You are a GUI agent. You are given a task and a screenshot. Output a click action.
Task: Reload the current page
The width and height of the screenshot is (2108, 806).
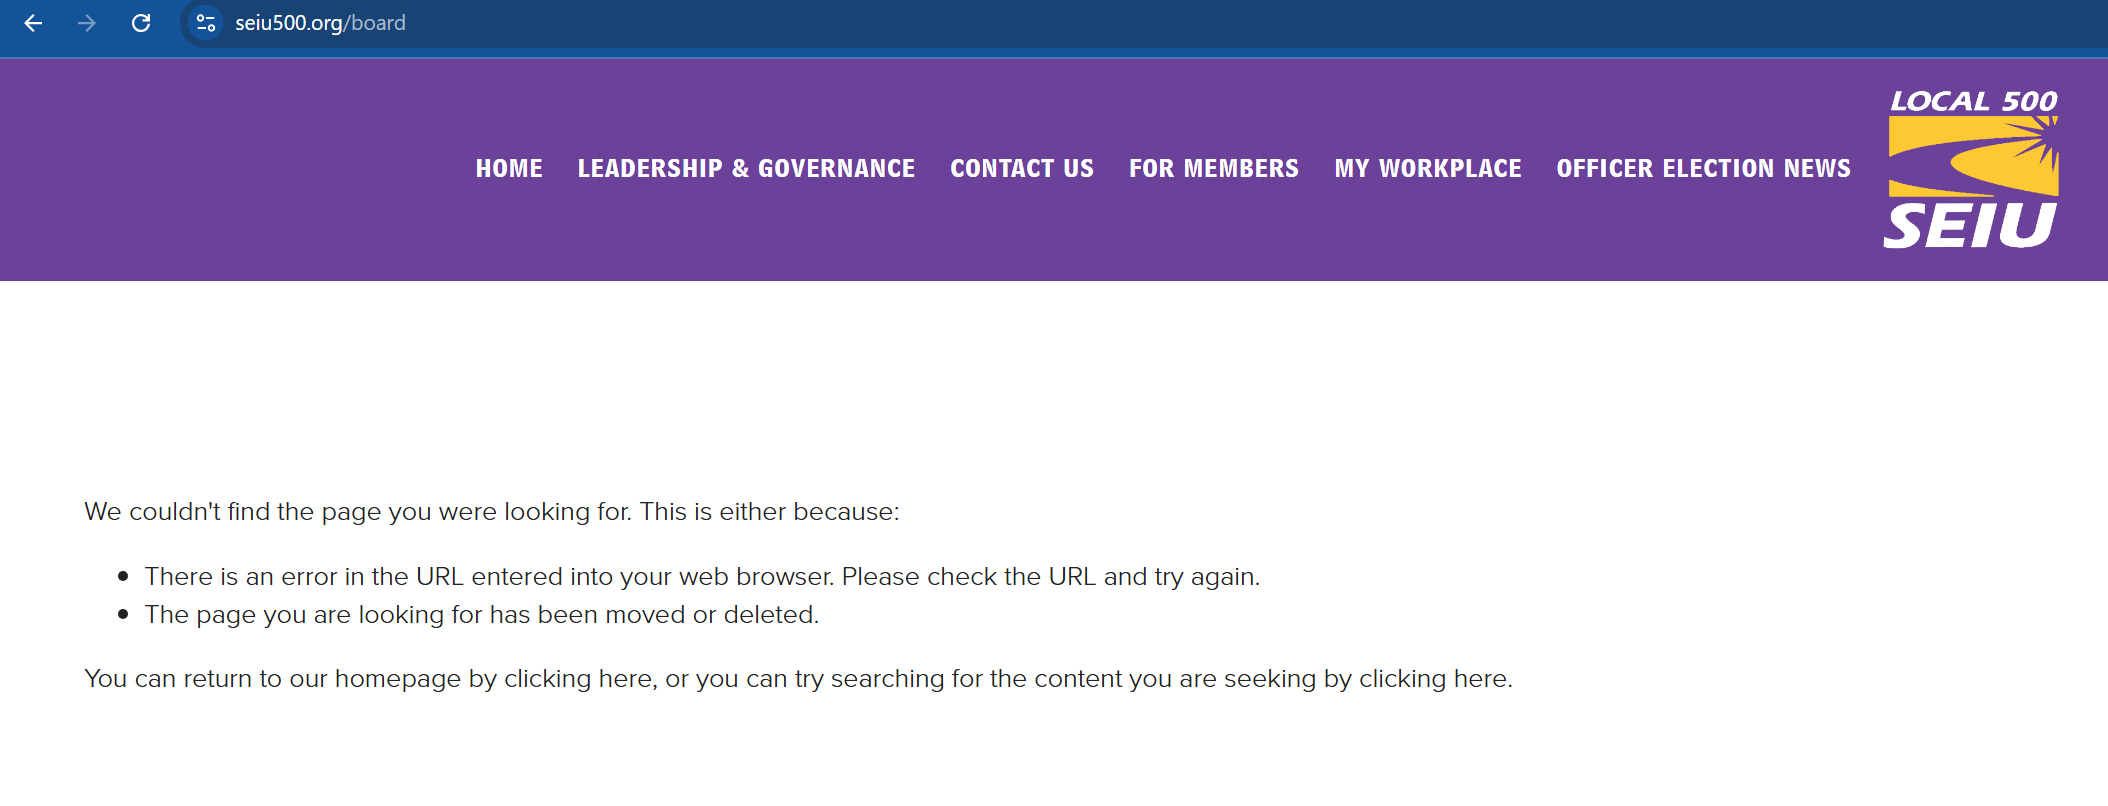tap(141, 23)
